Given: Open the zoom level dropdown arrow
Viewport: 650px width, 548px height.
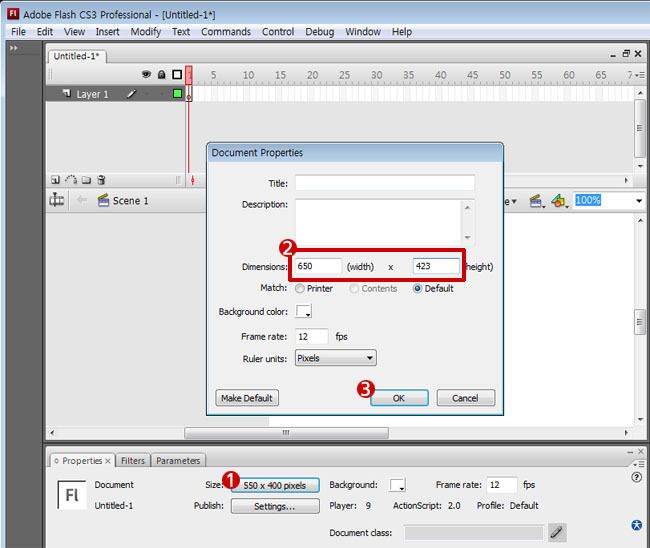Looking at the screenshot, I should 638,201.
